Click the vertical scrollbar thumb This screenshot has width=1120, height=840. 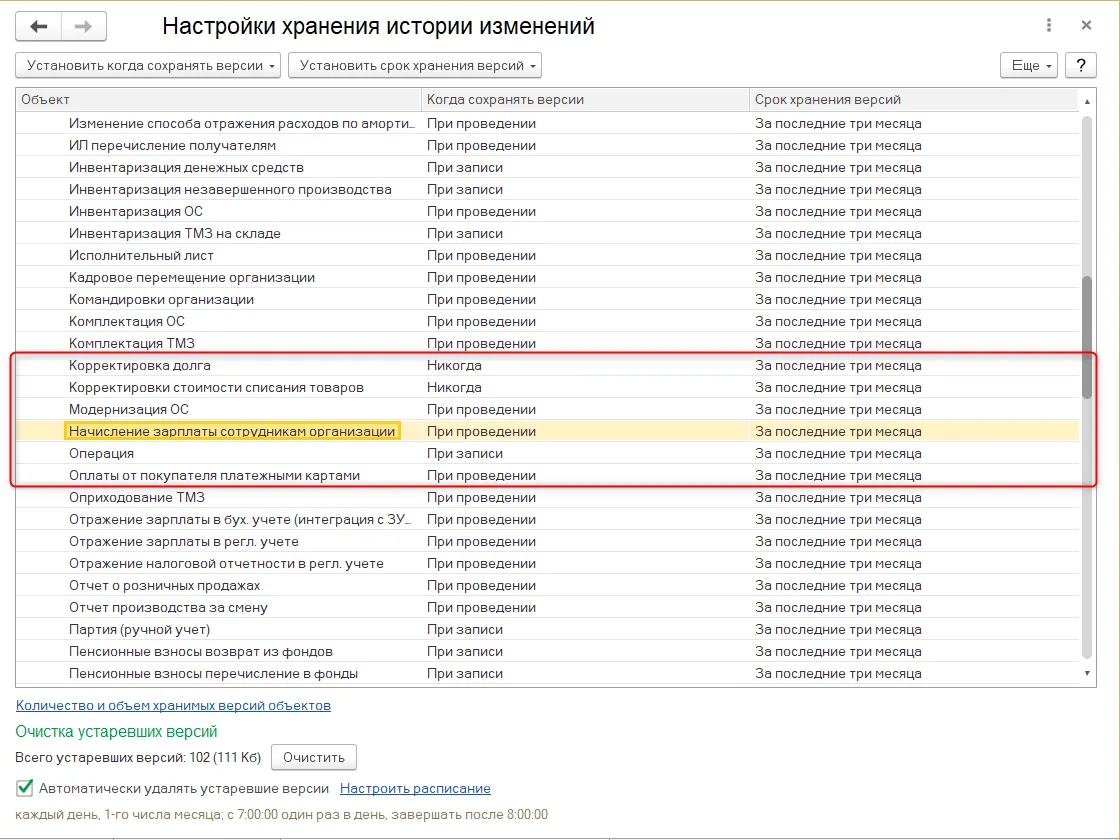coord(1086,337)
